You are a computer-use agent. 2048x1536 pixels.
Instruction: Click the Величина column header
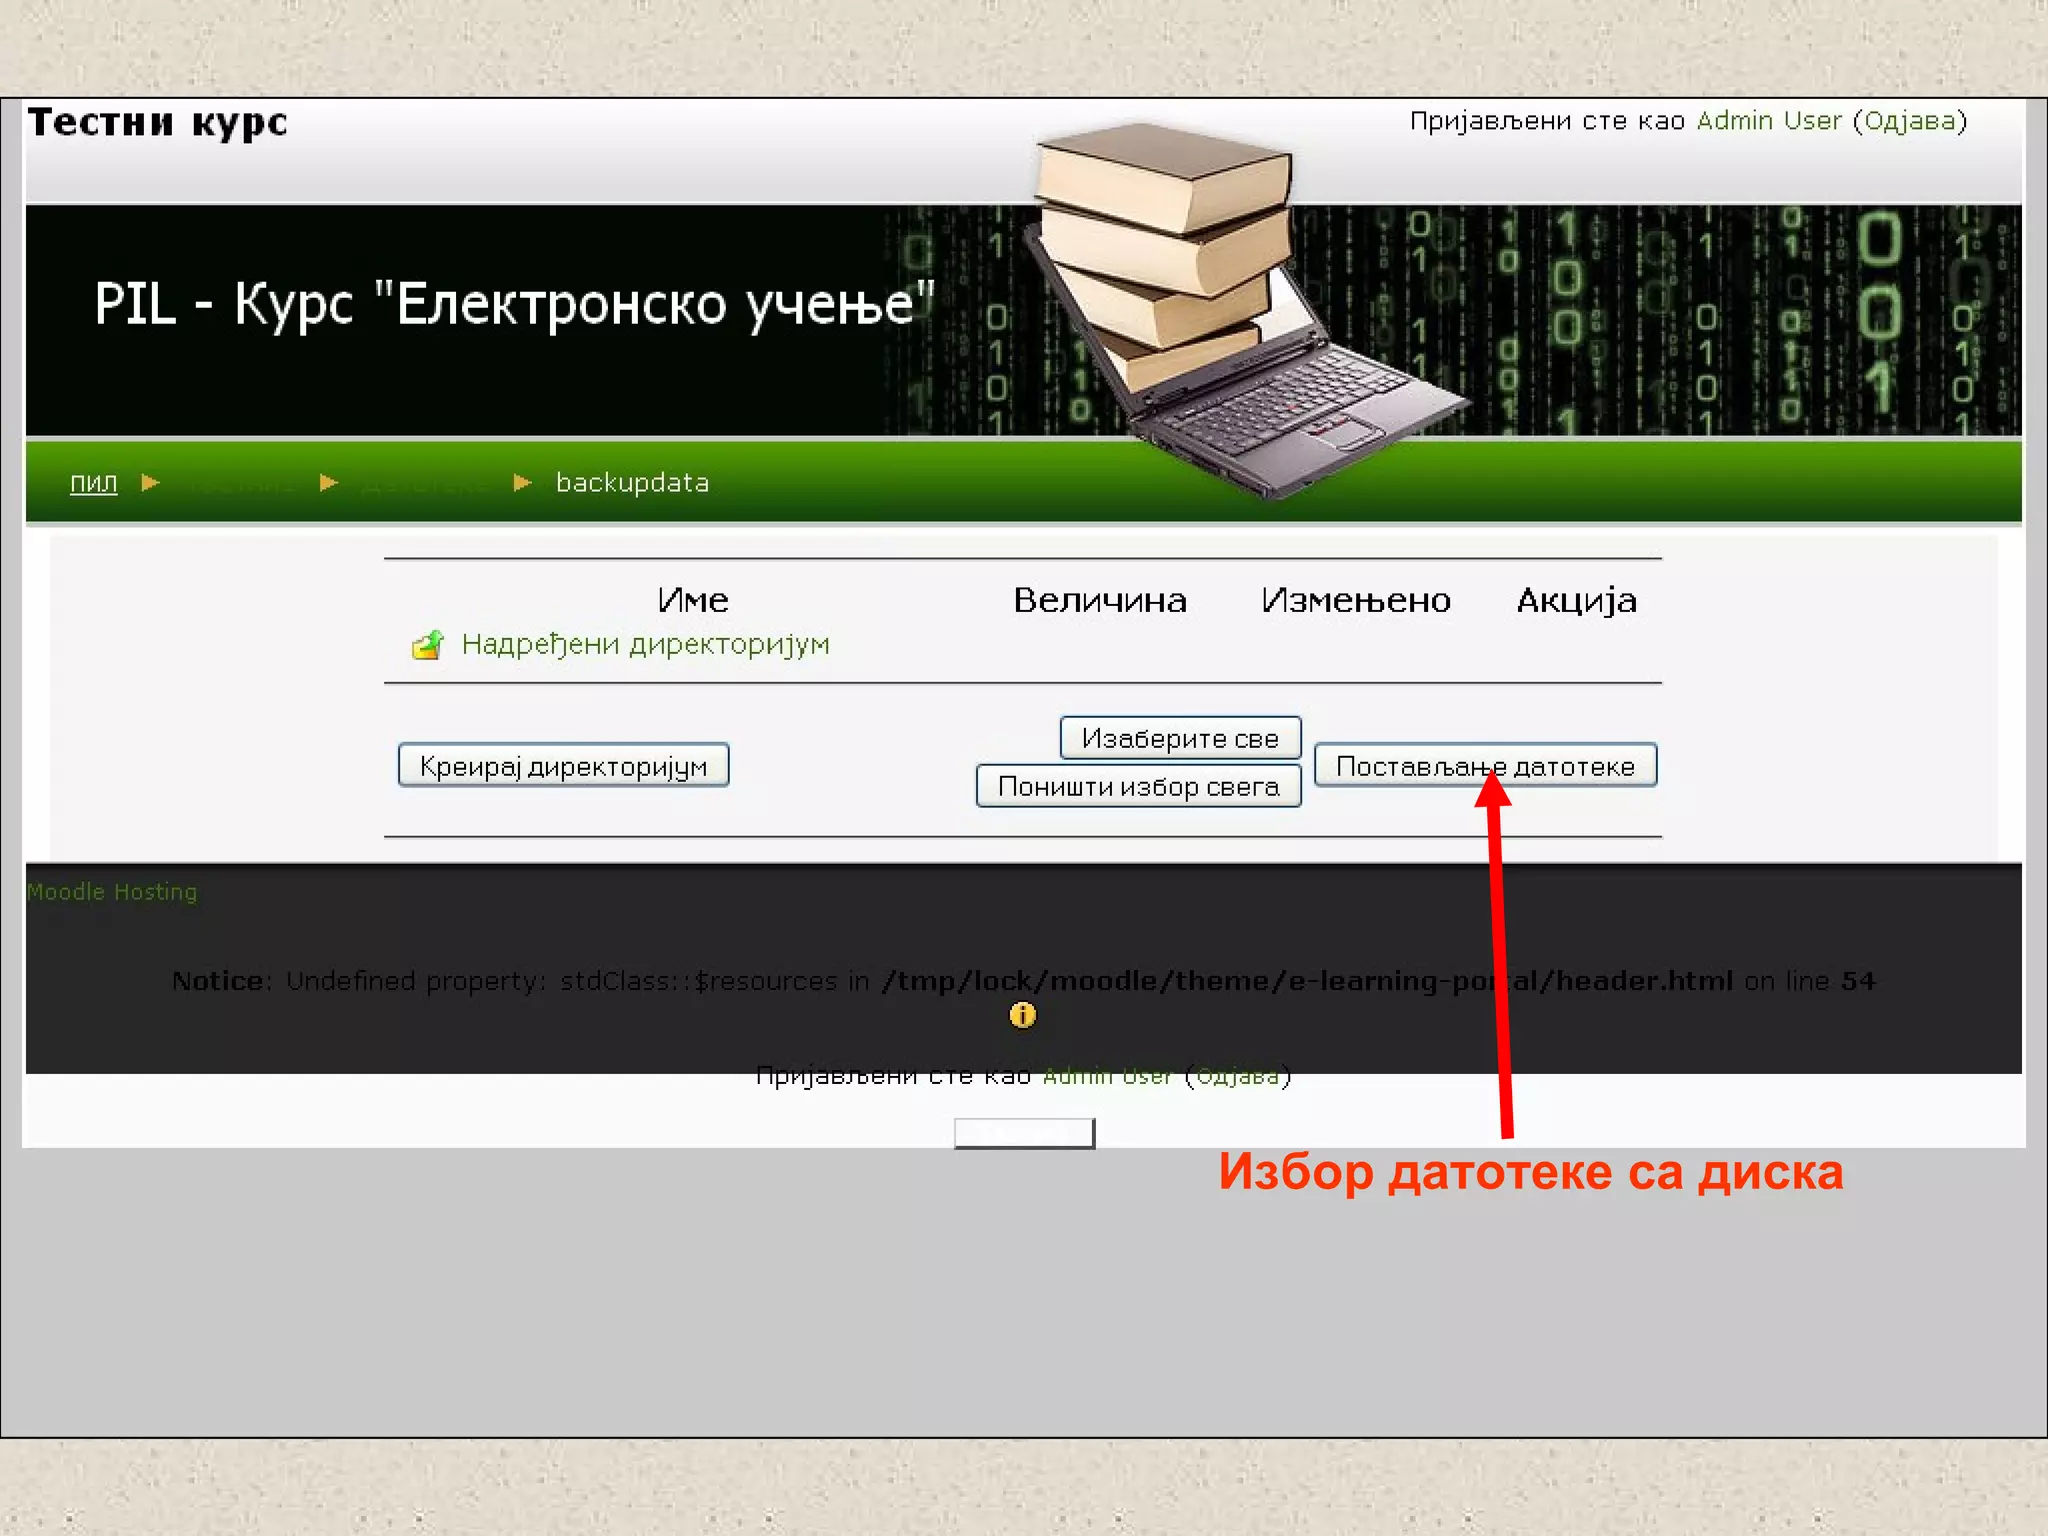pos(1100,600)
